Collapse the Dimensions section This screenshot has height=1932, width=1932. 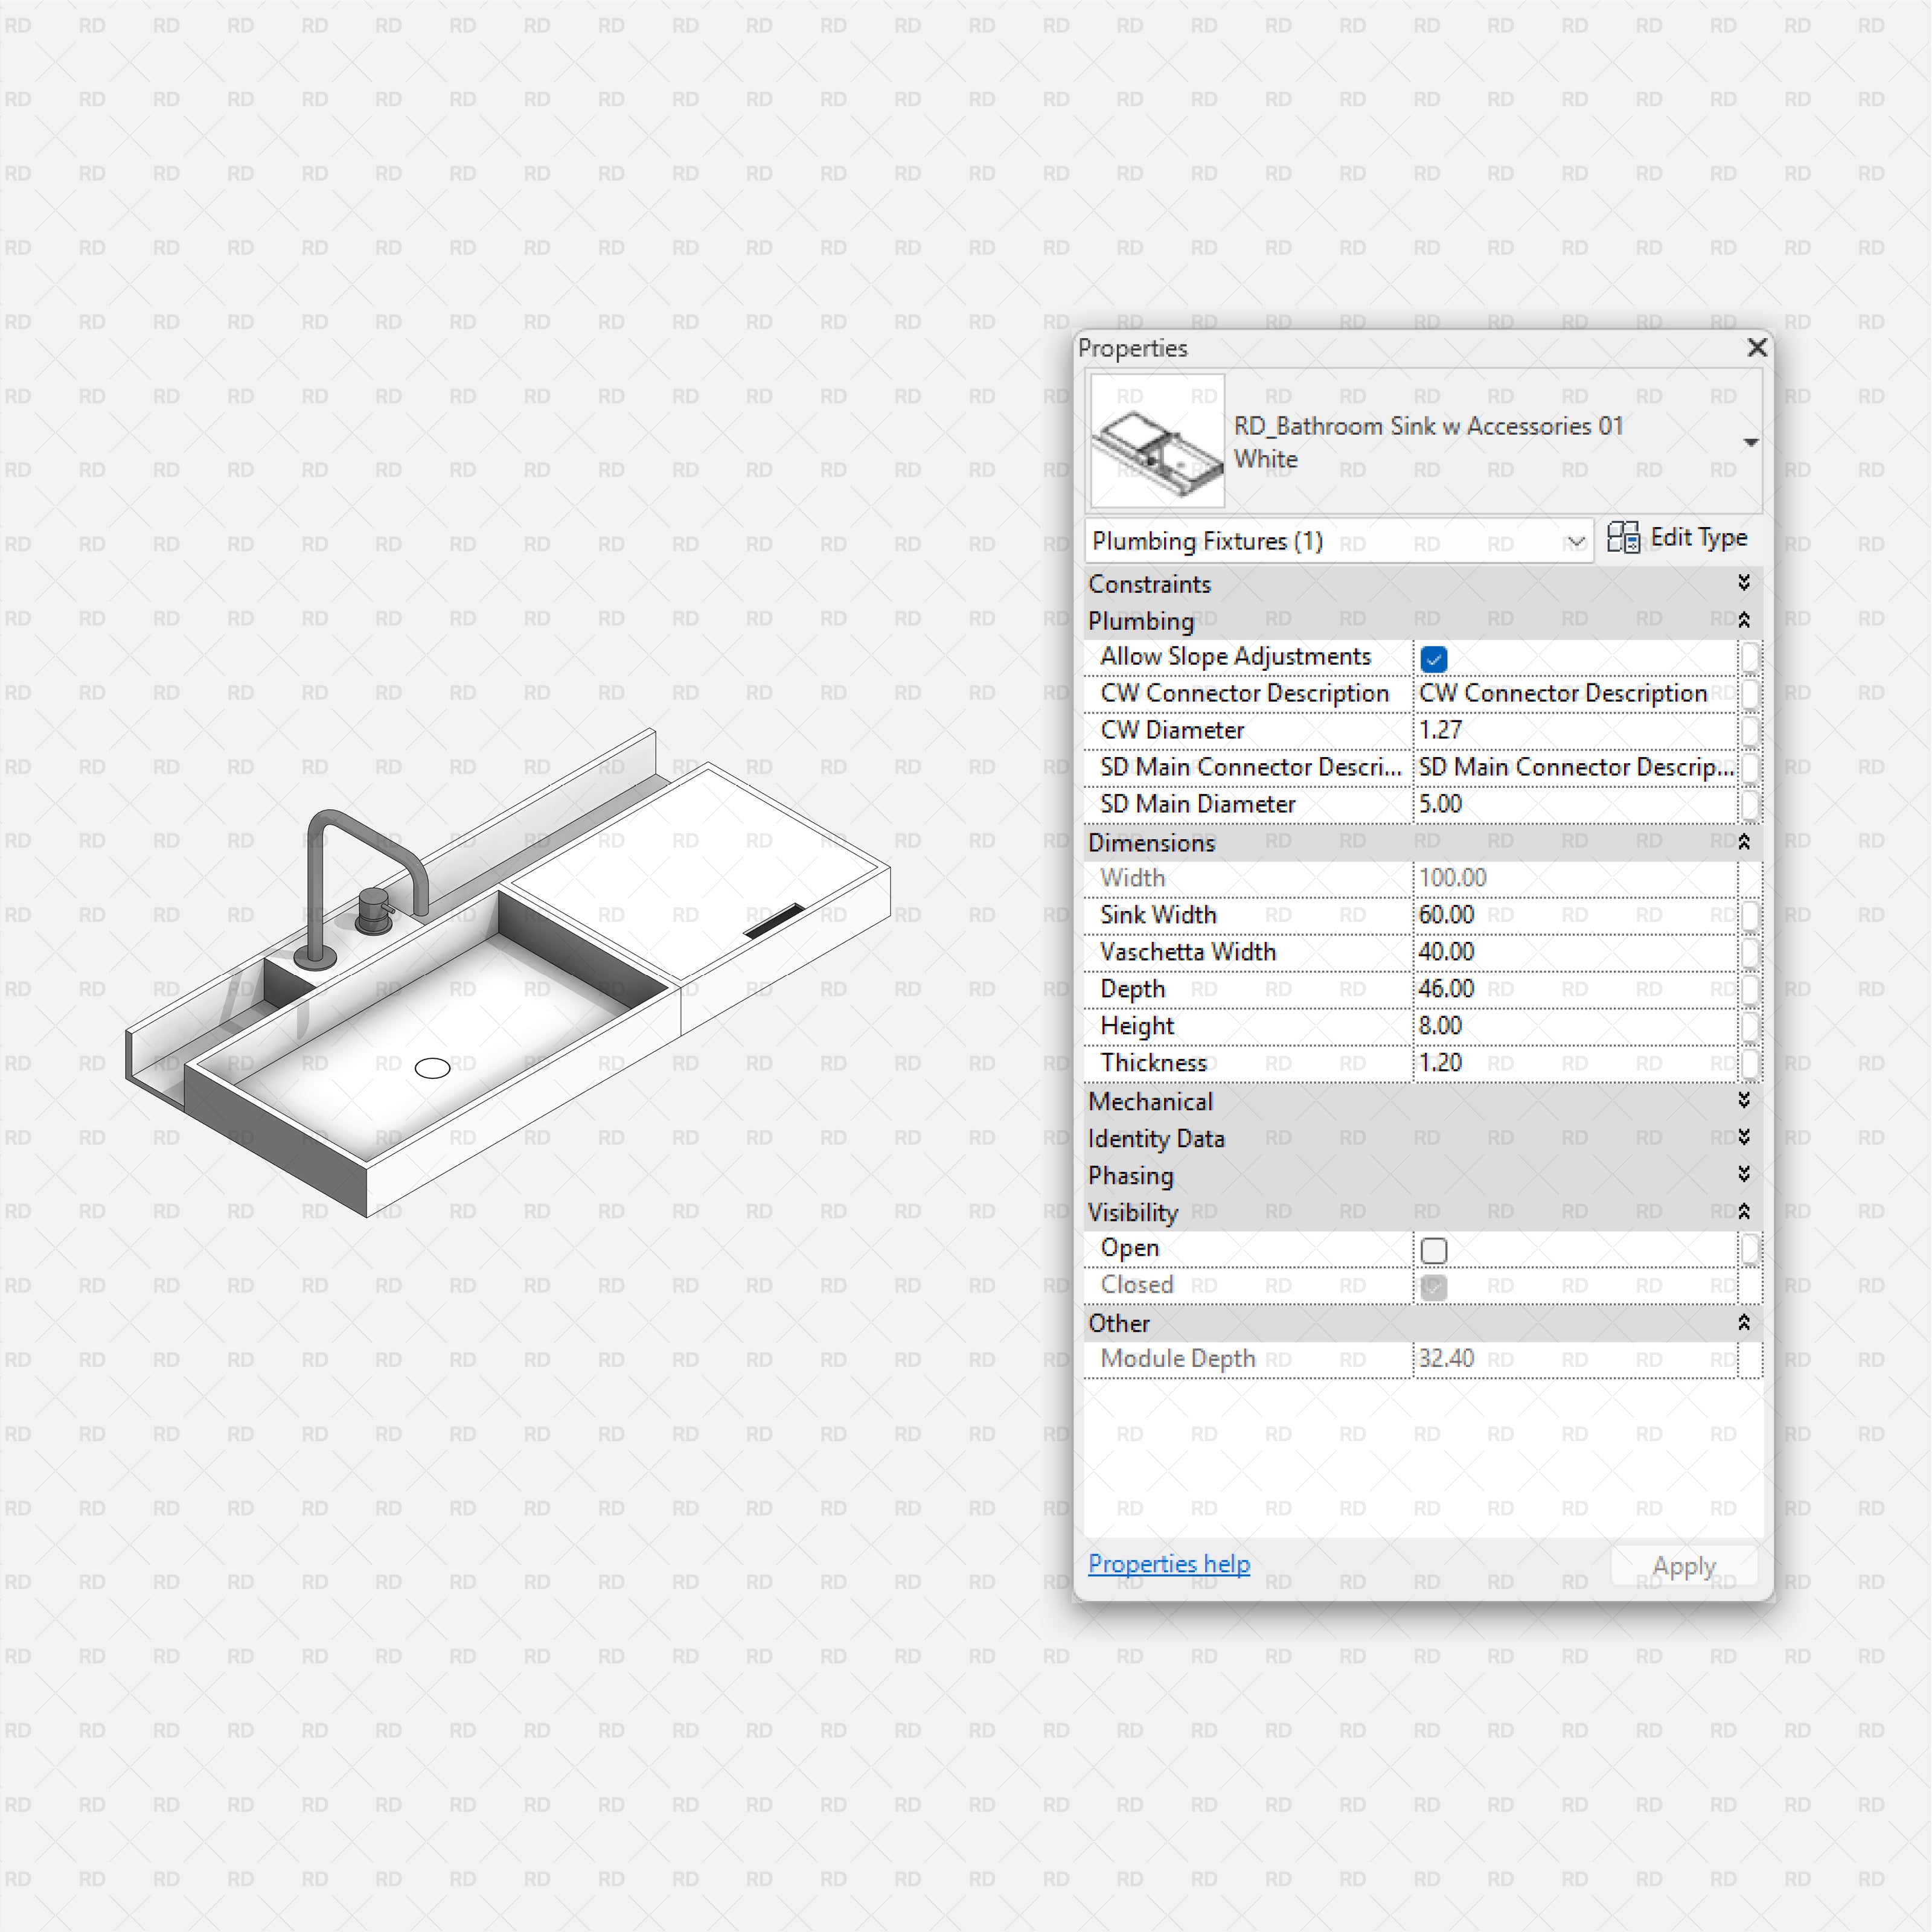[1744, 842]
